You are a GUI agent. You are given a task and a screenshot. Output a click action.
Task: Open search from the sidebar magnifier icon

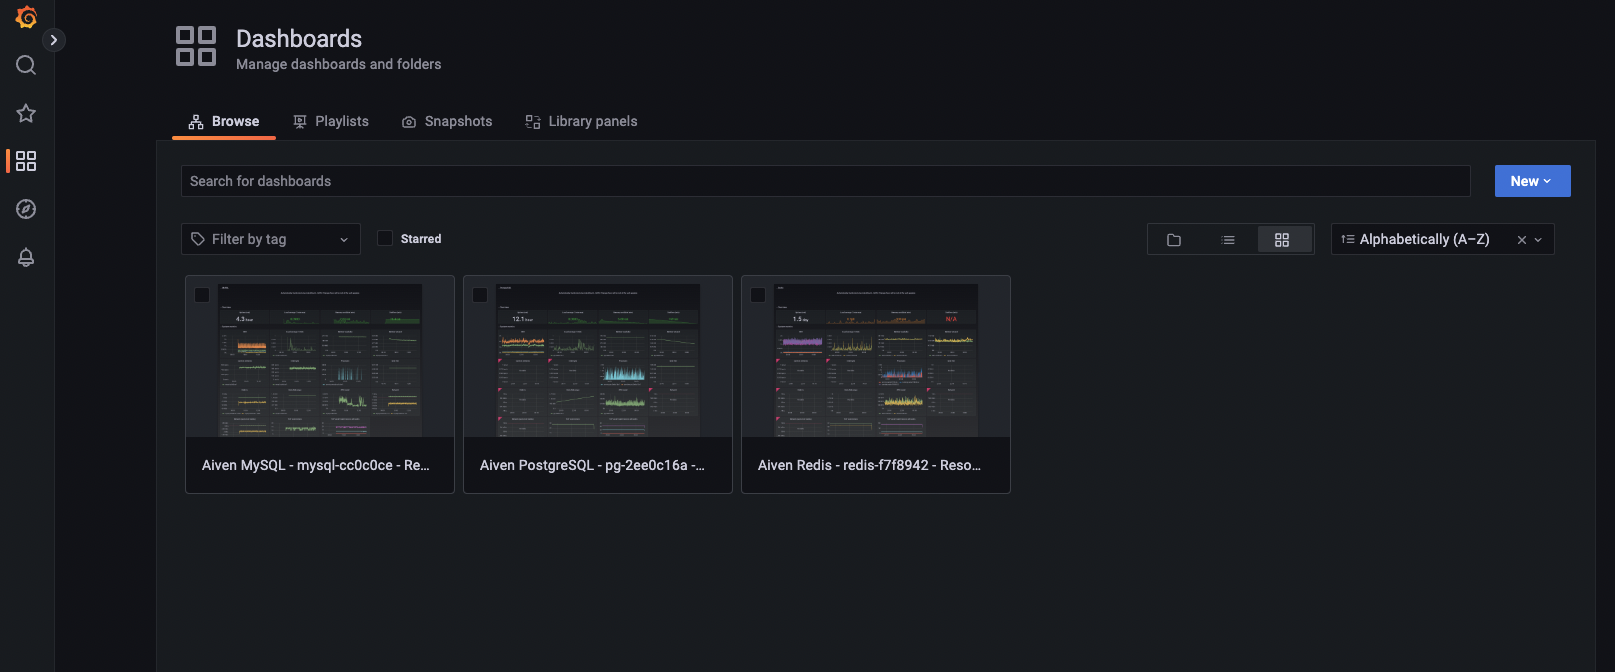coord(26,65)
